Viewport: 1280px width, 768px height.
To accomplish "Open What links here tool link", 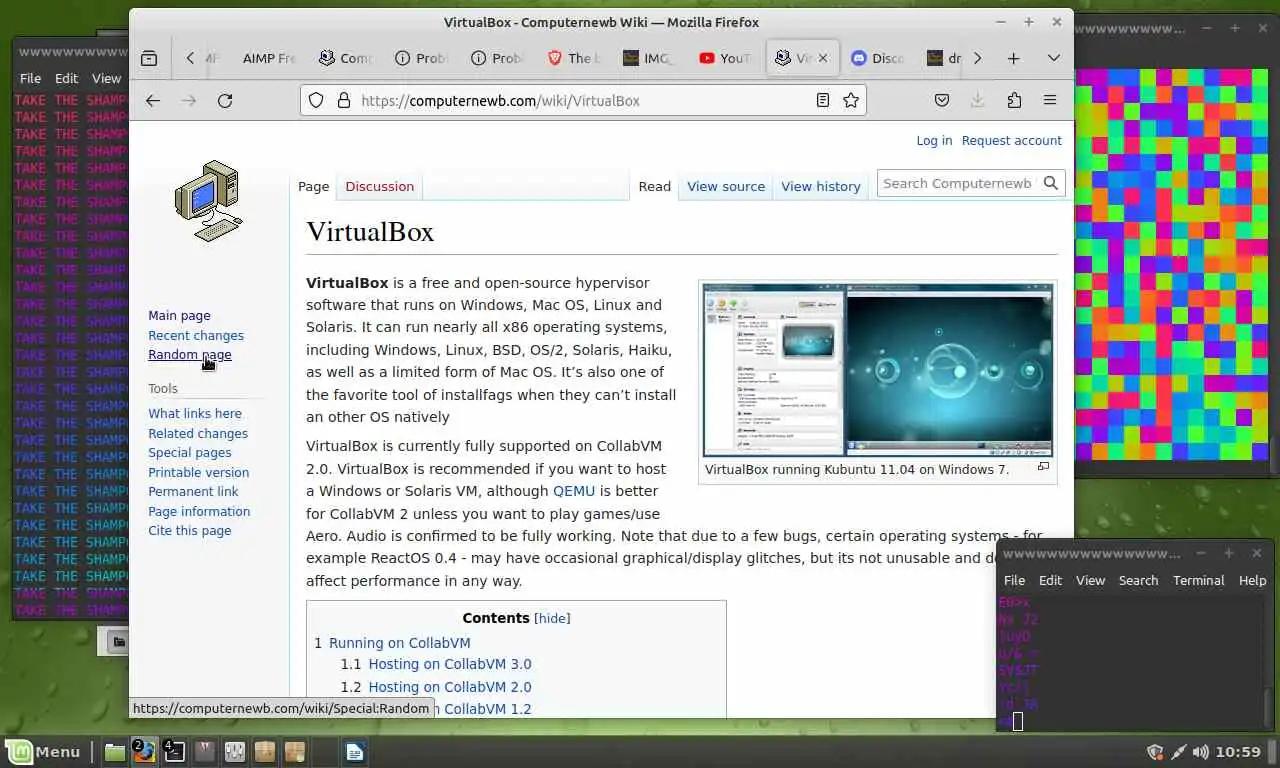I will tap(195, 413).
